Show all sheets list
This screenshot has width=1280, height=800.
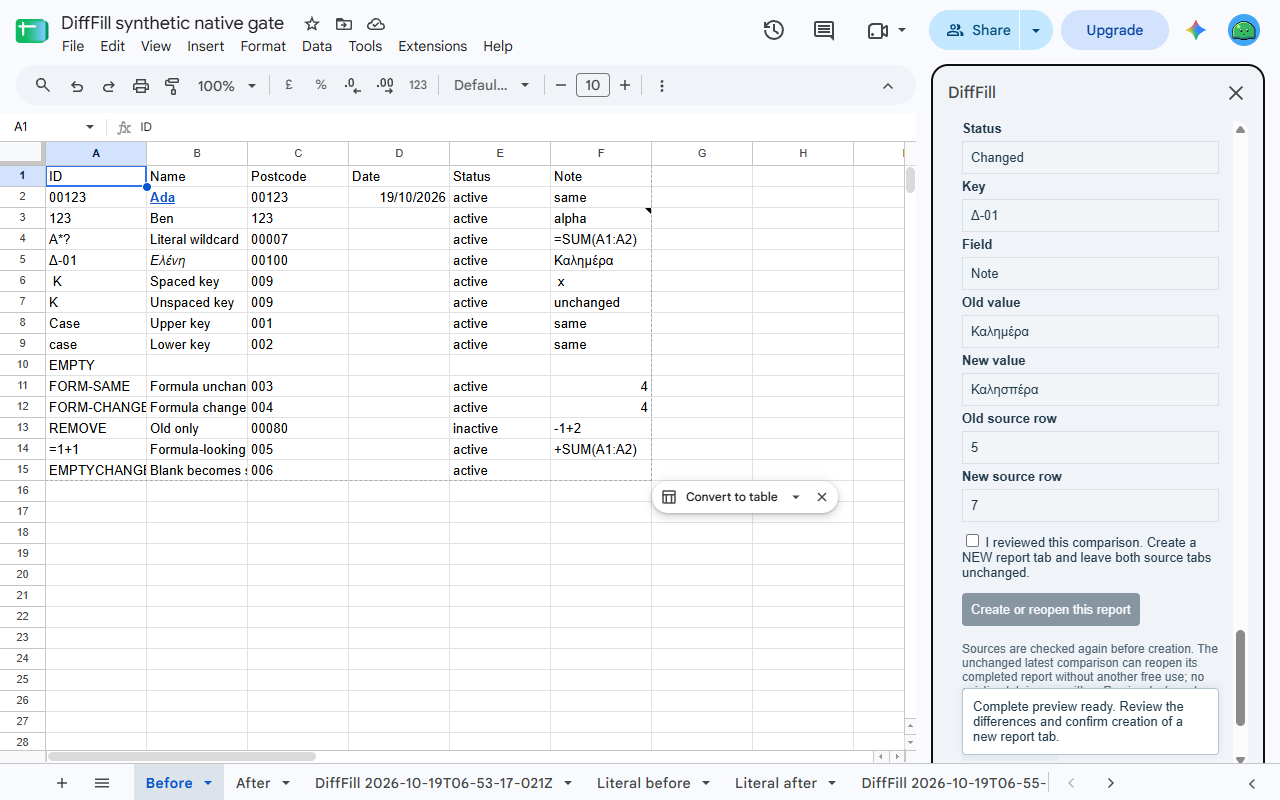[102, 783]
